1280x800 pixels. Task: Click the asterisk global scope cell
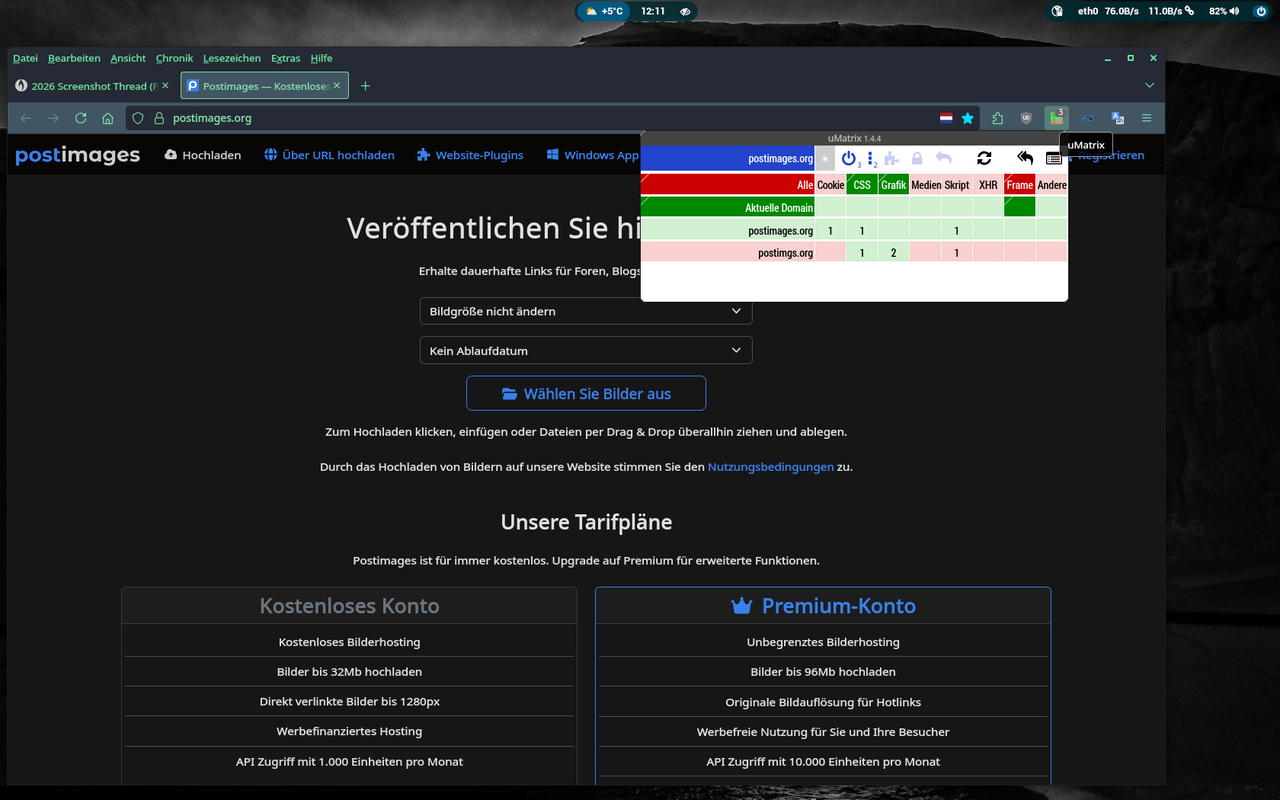click(825, 158)
